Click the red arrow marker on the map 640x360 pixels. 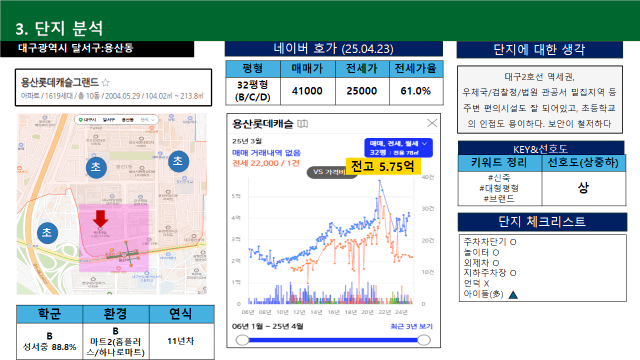[100, 218]
